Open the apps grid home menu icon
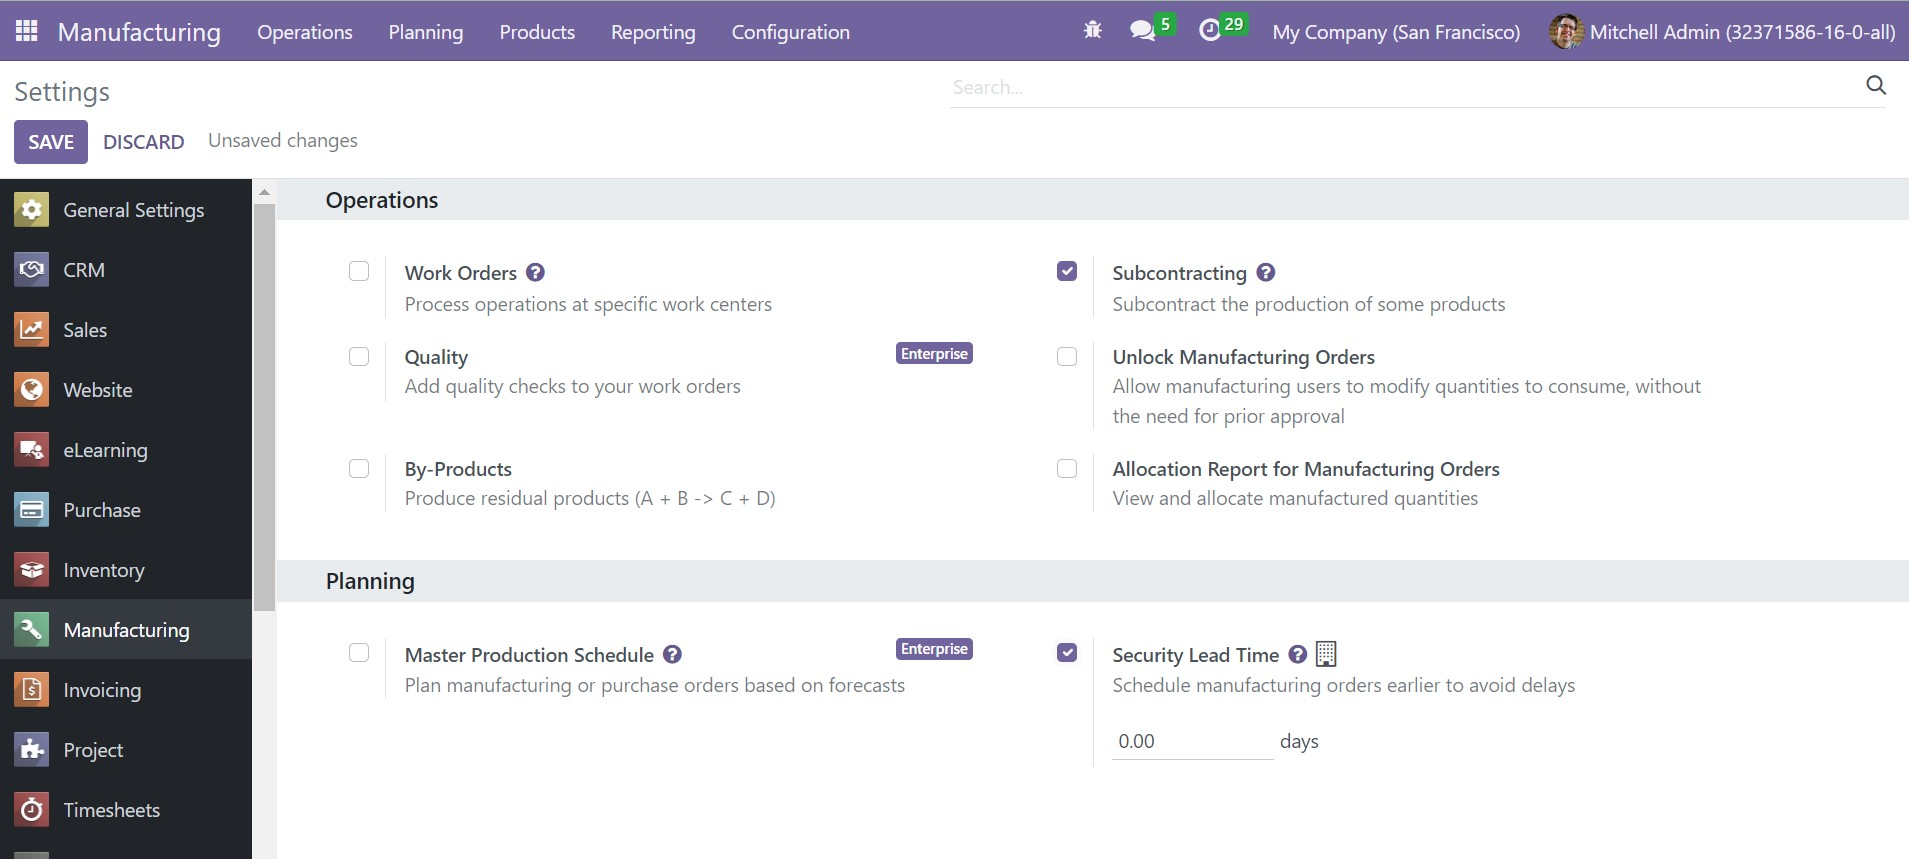Image resolution: width=1909 pixels, height=859 pixels. tap(27, 31)
